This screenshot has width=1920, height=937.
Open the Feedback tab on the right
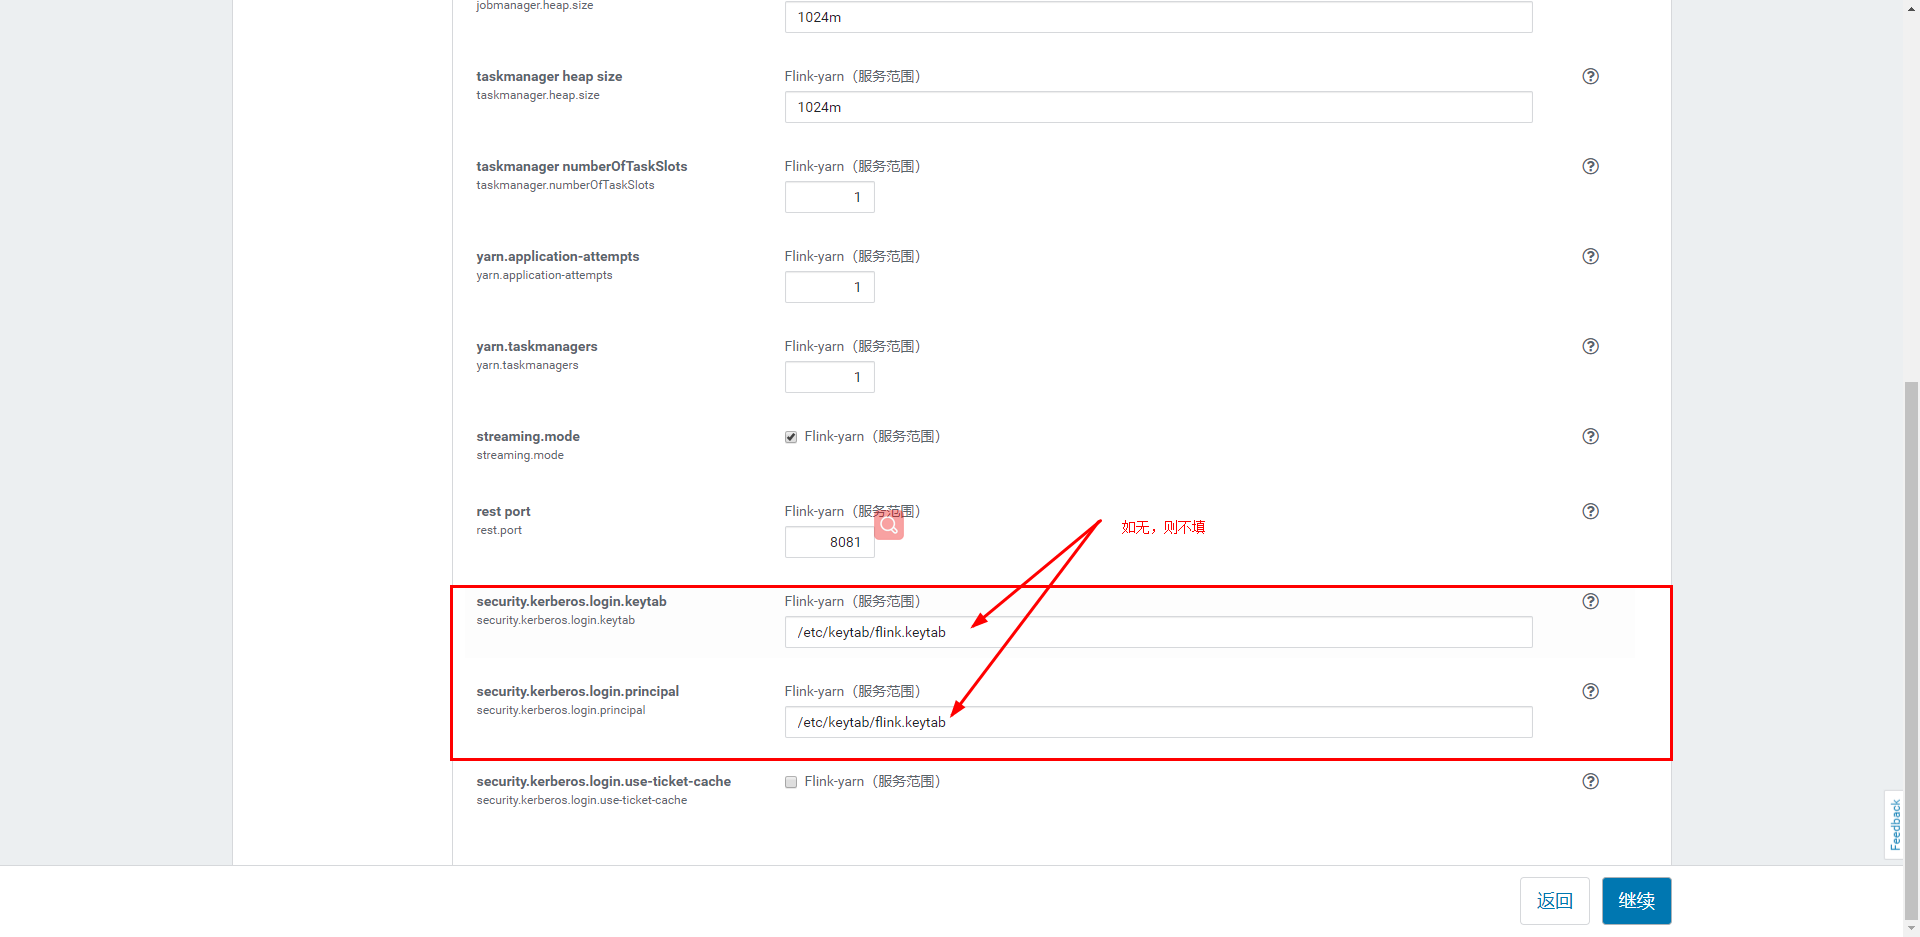coord(1895,825)
